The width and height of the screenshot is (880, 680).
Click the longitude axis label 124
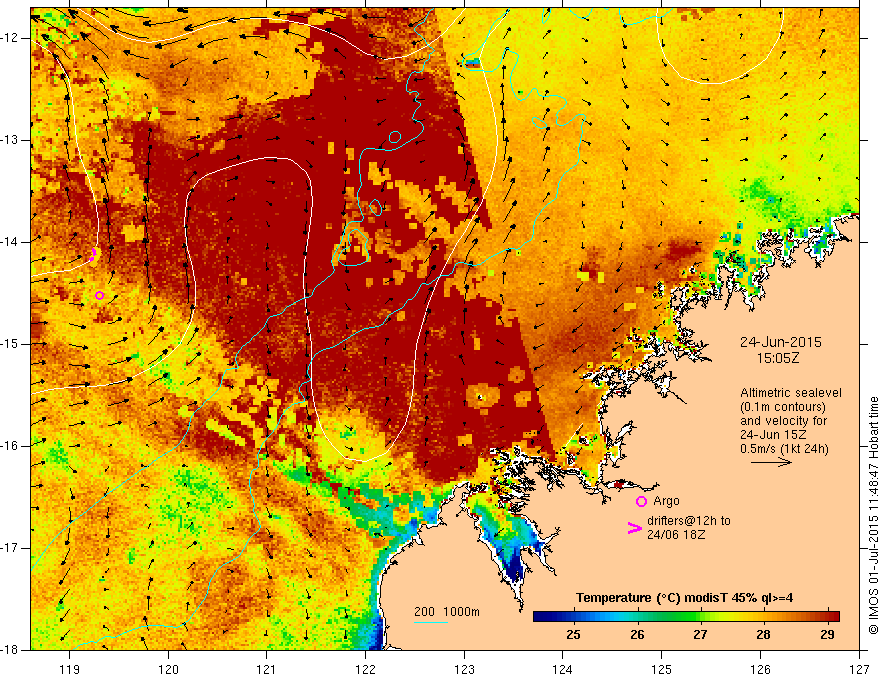coord(563,669)
